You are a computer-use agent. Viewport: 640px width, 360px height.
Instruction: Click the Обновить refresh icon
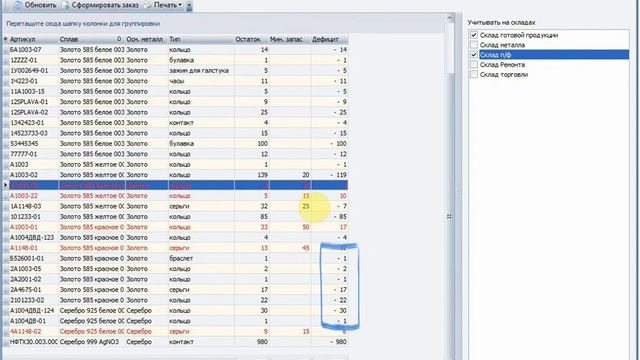pyautogui.click(x=18, y=5)
